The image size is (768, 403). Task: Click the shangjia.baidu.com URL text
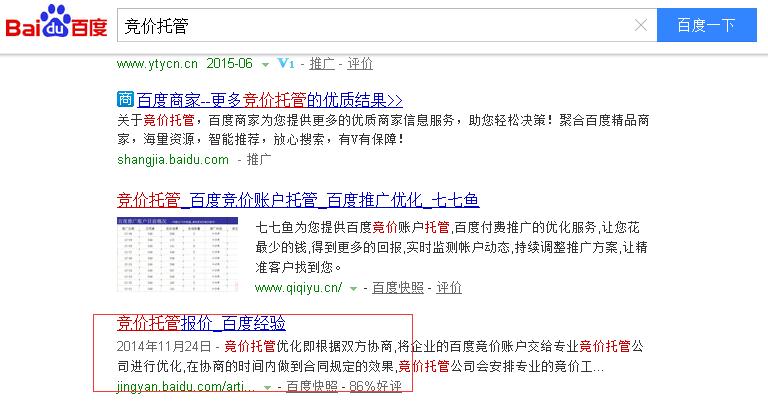pyautogui.click(x=173, y=160)
